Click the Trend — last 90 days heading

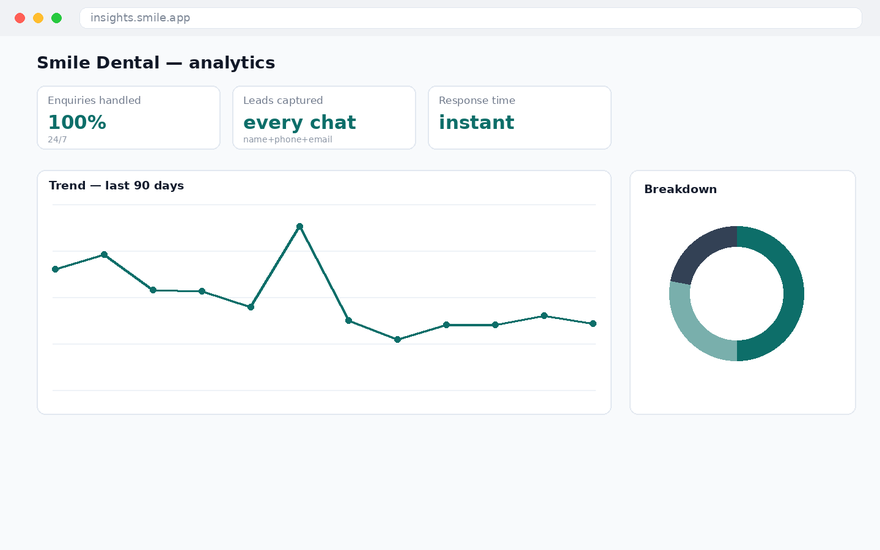click(116, 186)
